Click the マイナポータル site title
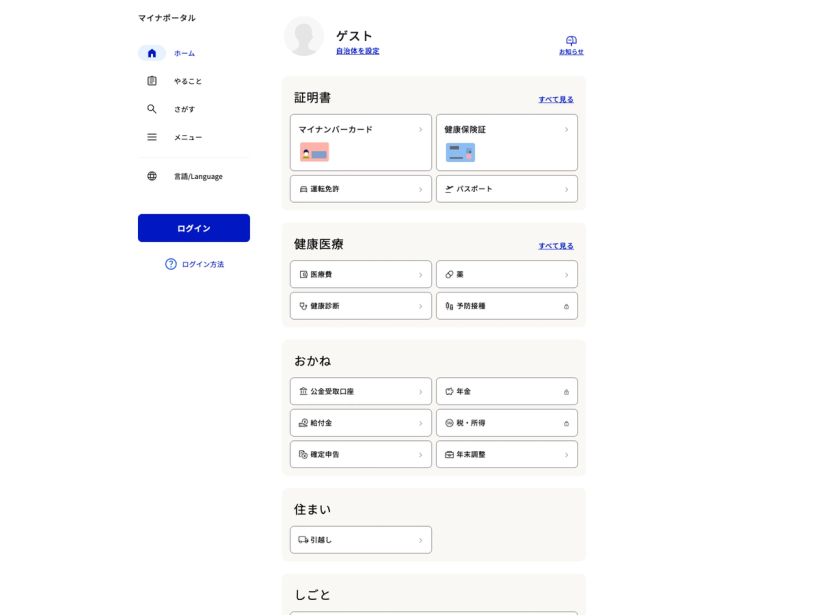 [167, 18]
